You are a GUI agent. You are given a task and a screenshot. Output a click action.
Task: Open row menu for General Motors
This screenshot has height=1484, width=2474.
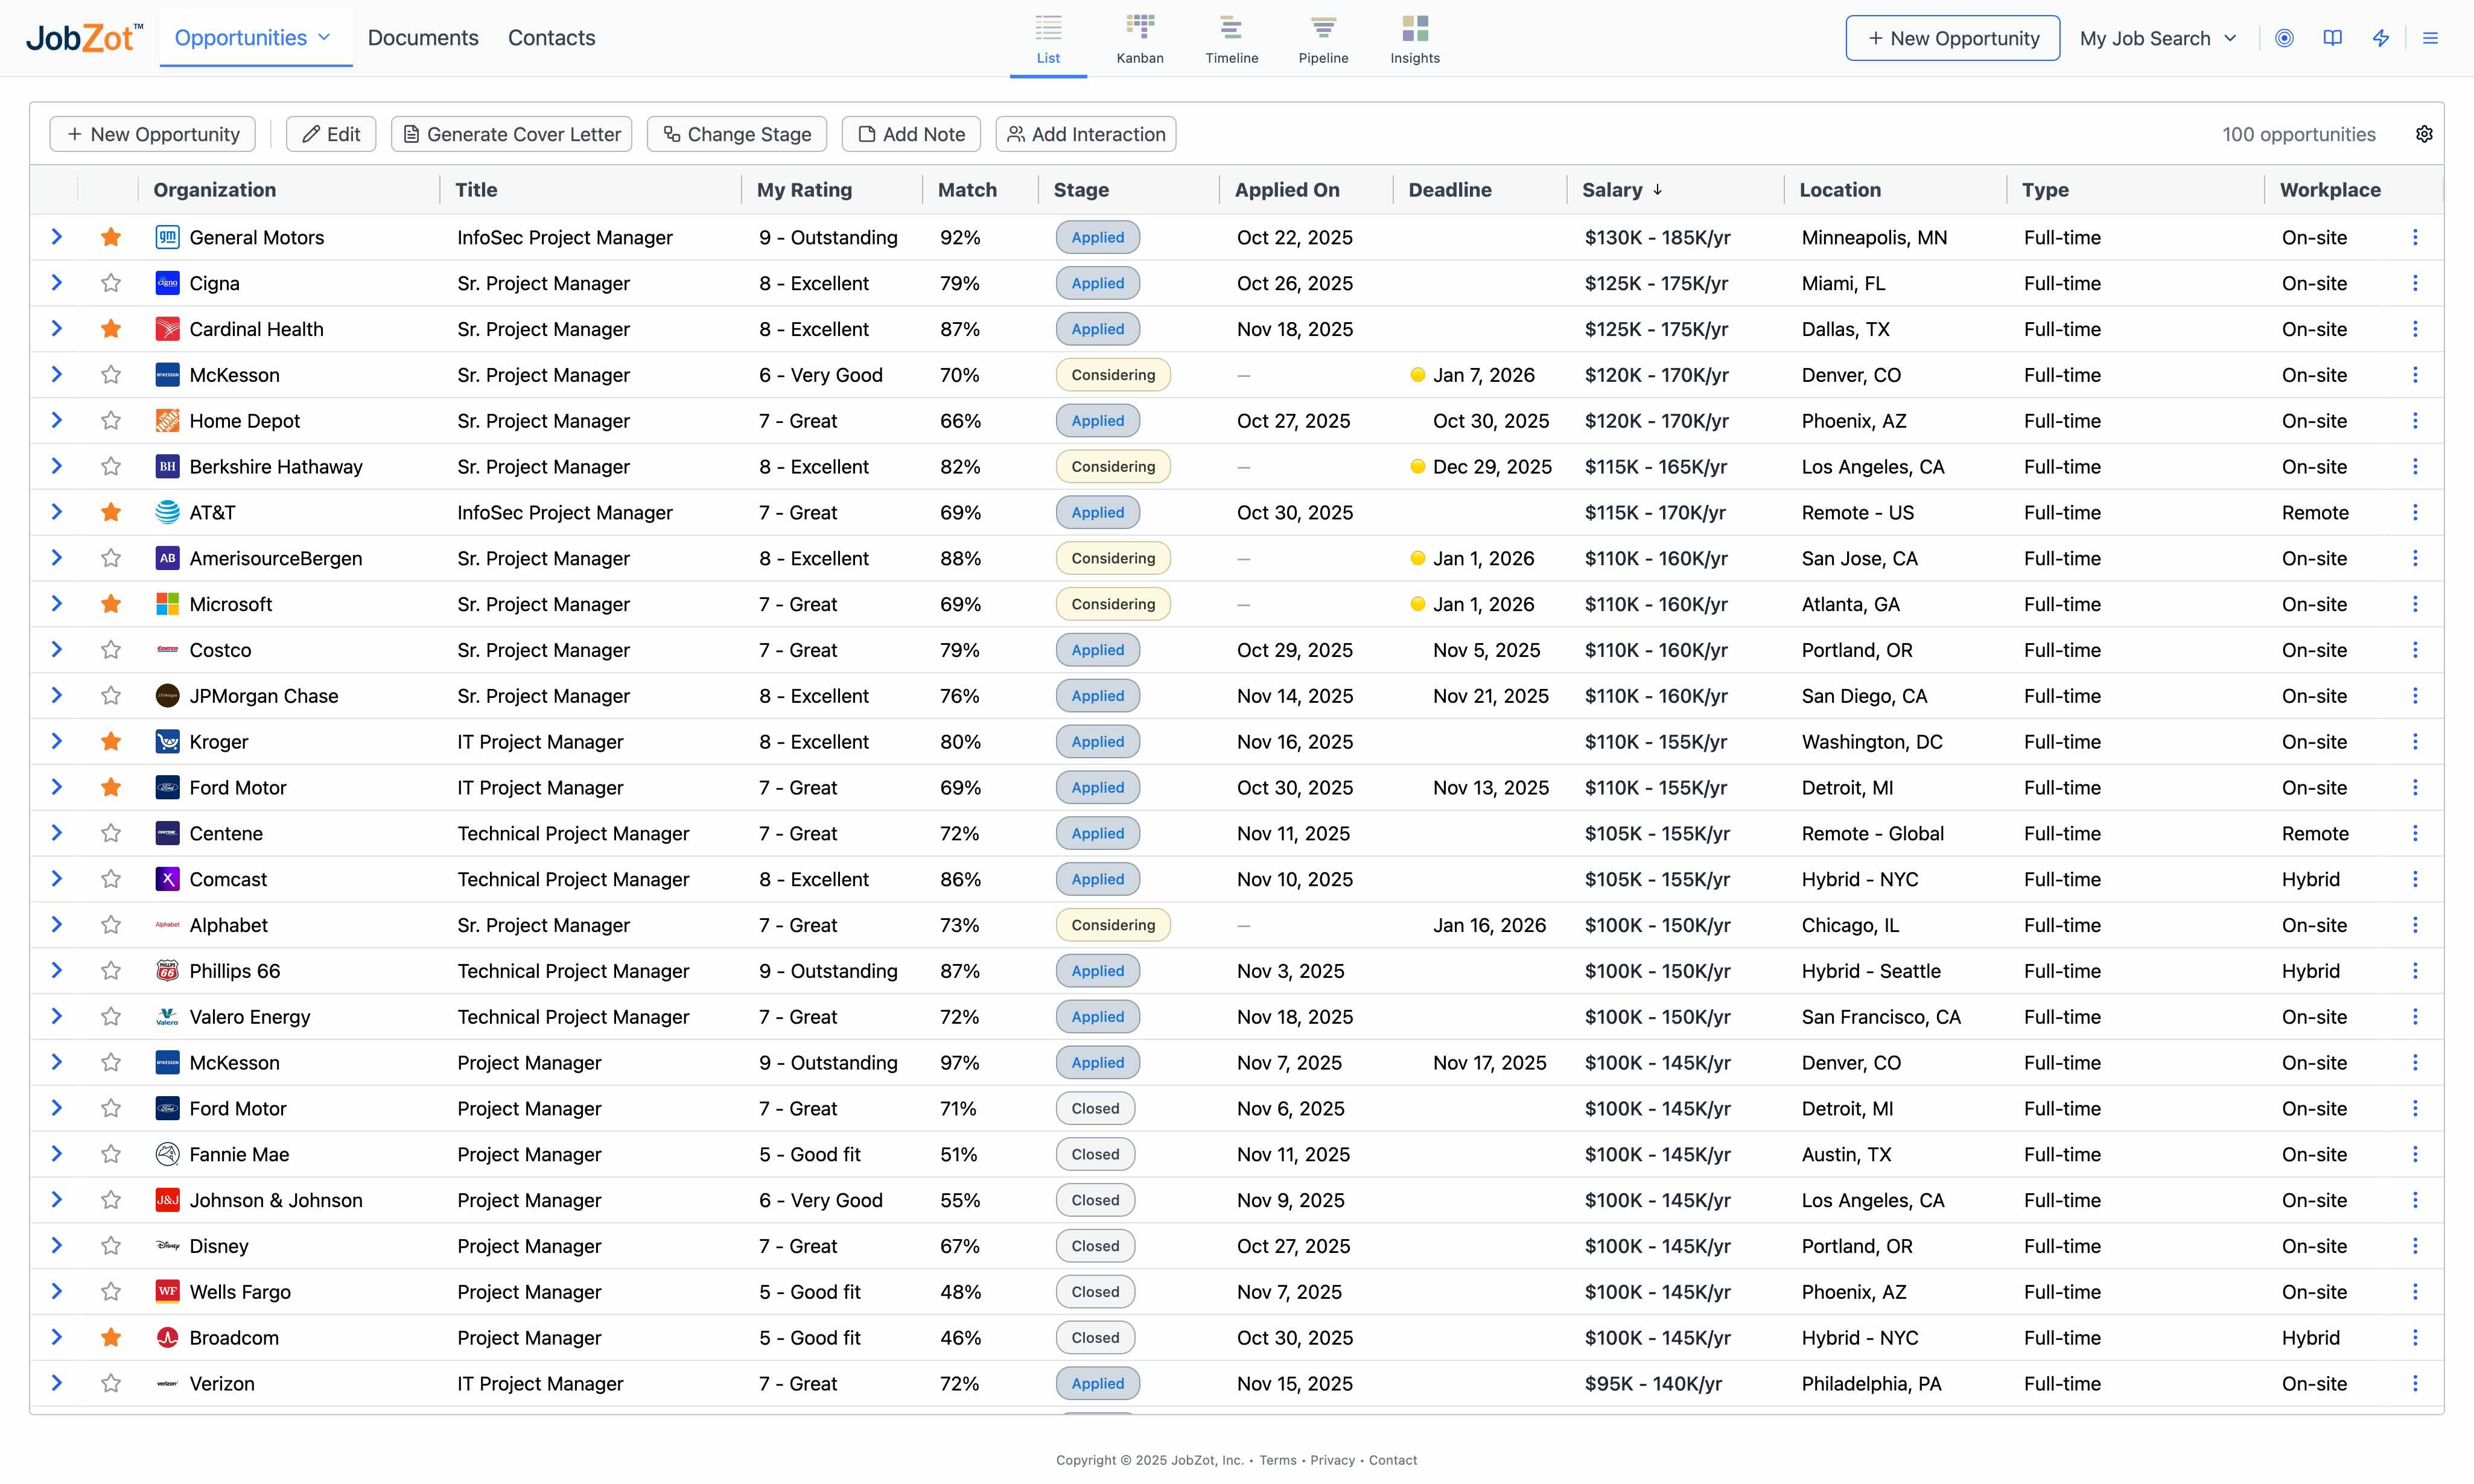pyautogui.click(x=2415, y=237)
